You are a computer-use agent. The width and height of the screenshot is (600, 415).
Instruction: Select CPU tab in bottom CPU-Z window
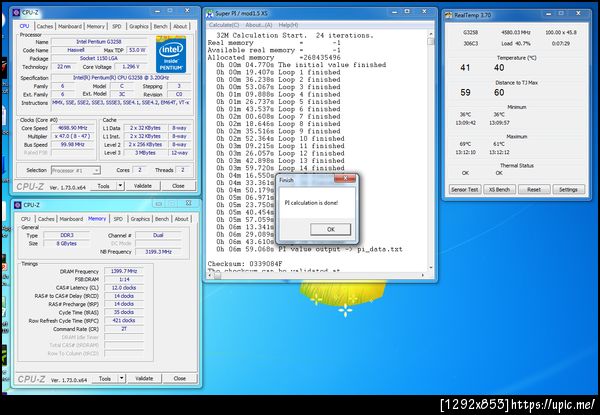click(x=26, y=219)
